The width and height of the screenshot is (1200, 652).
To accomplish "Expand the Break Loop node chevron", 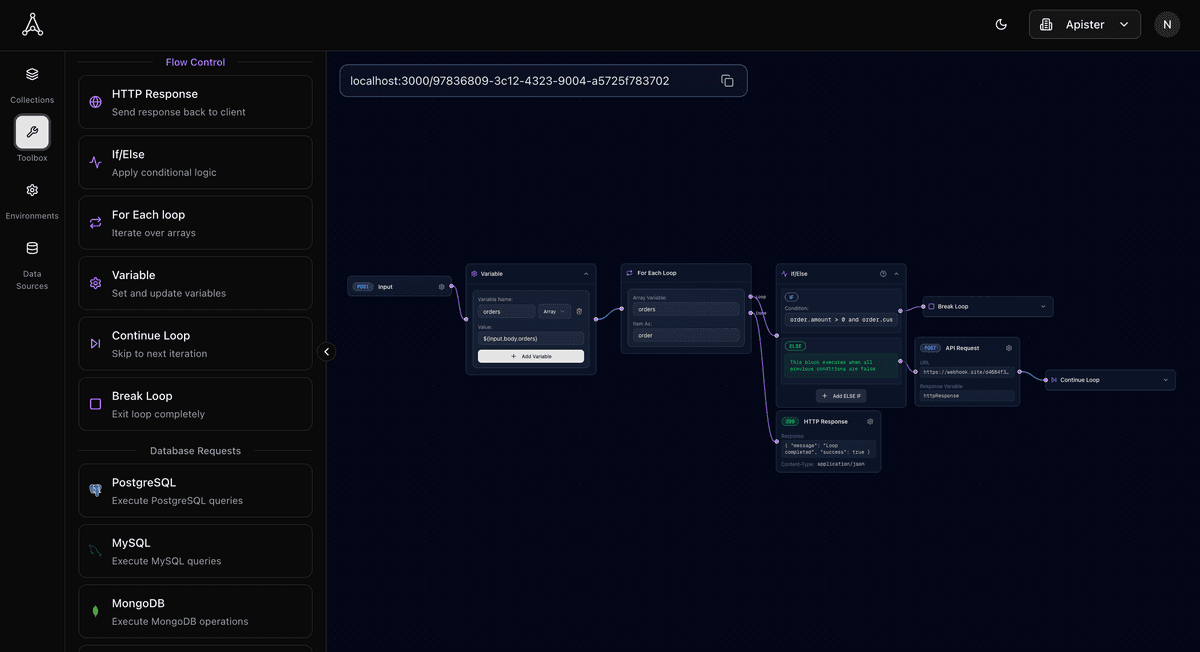I will point(1042,307).
